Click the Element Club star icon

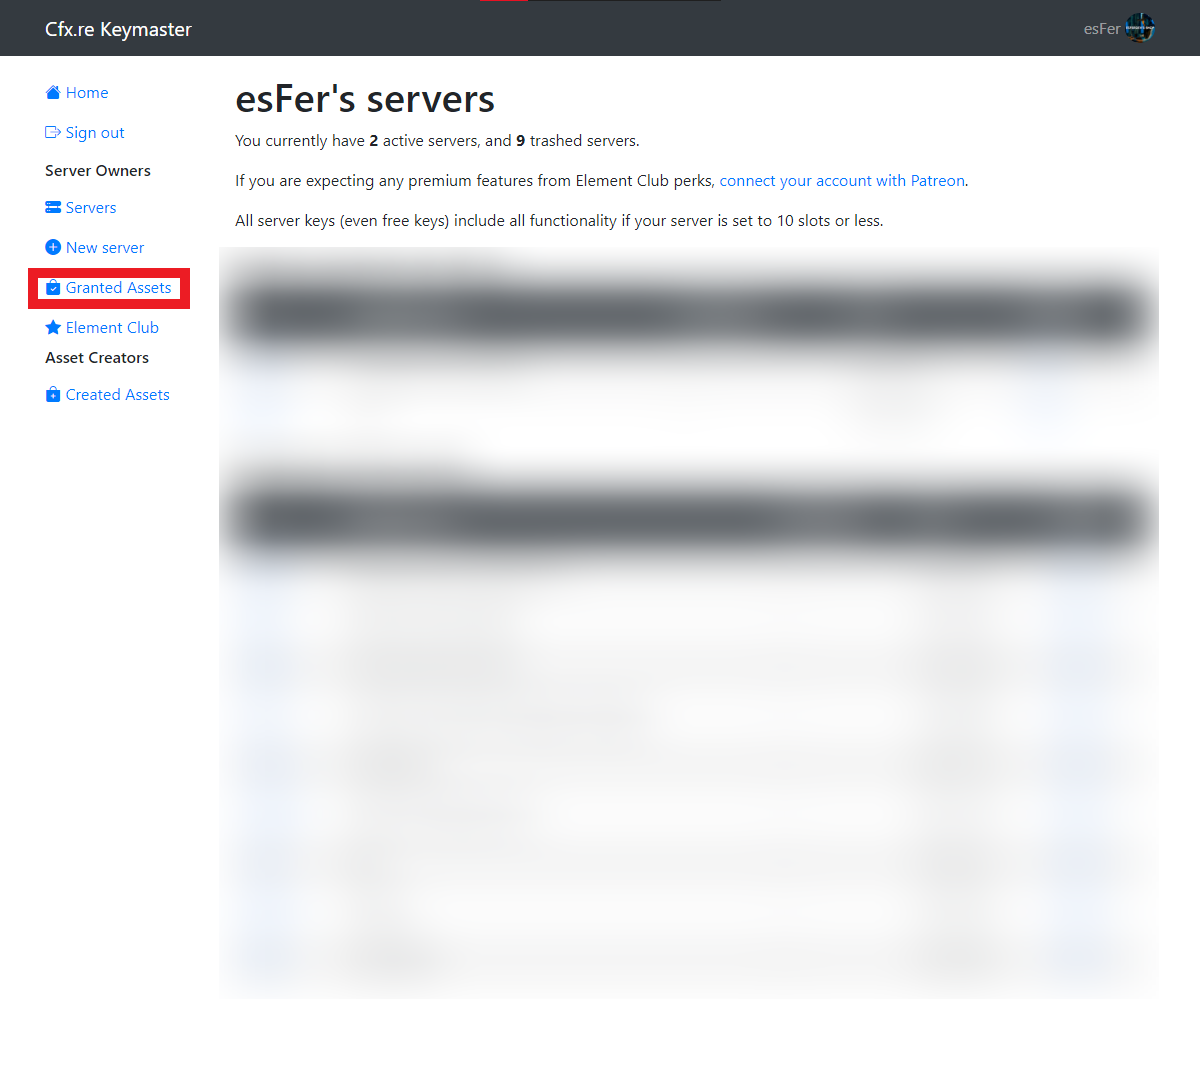point(53,328)
